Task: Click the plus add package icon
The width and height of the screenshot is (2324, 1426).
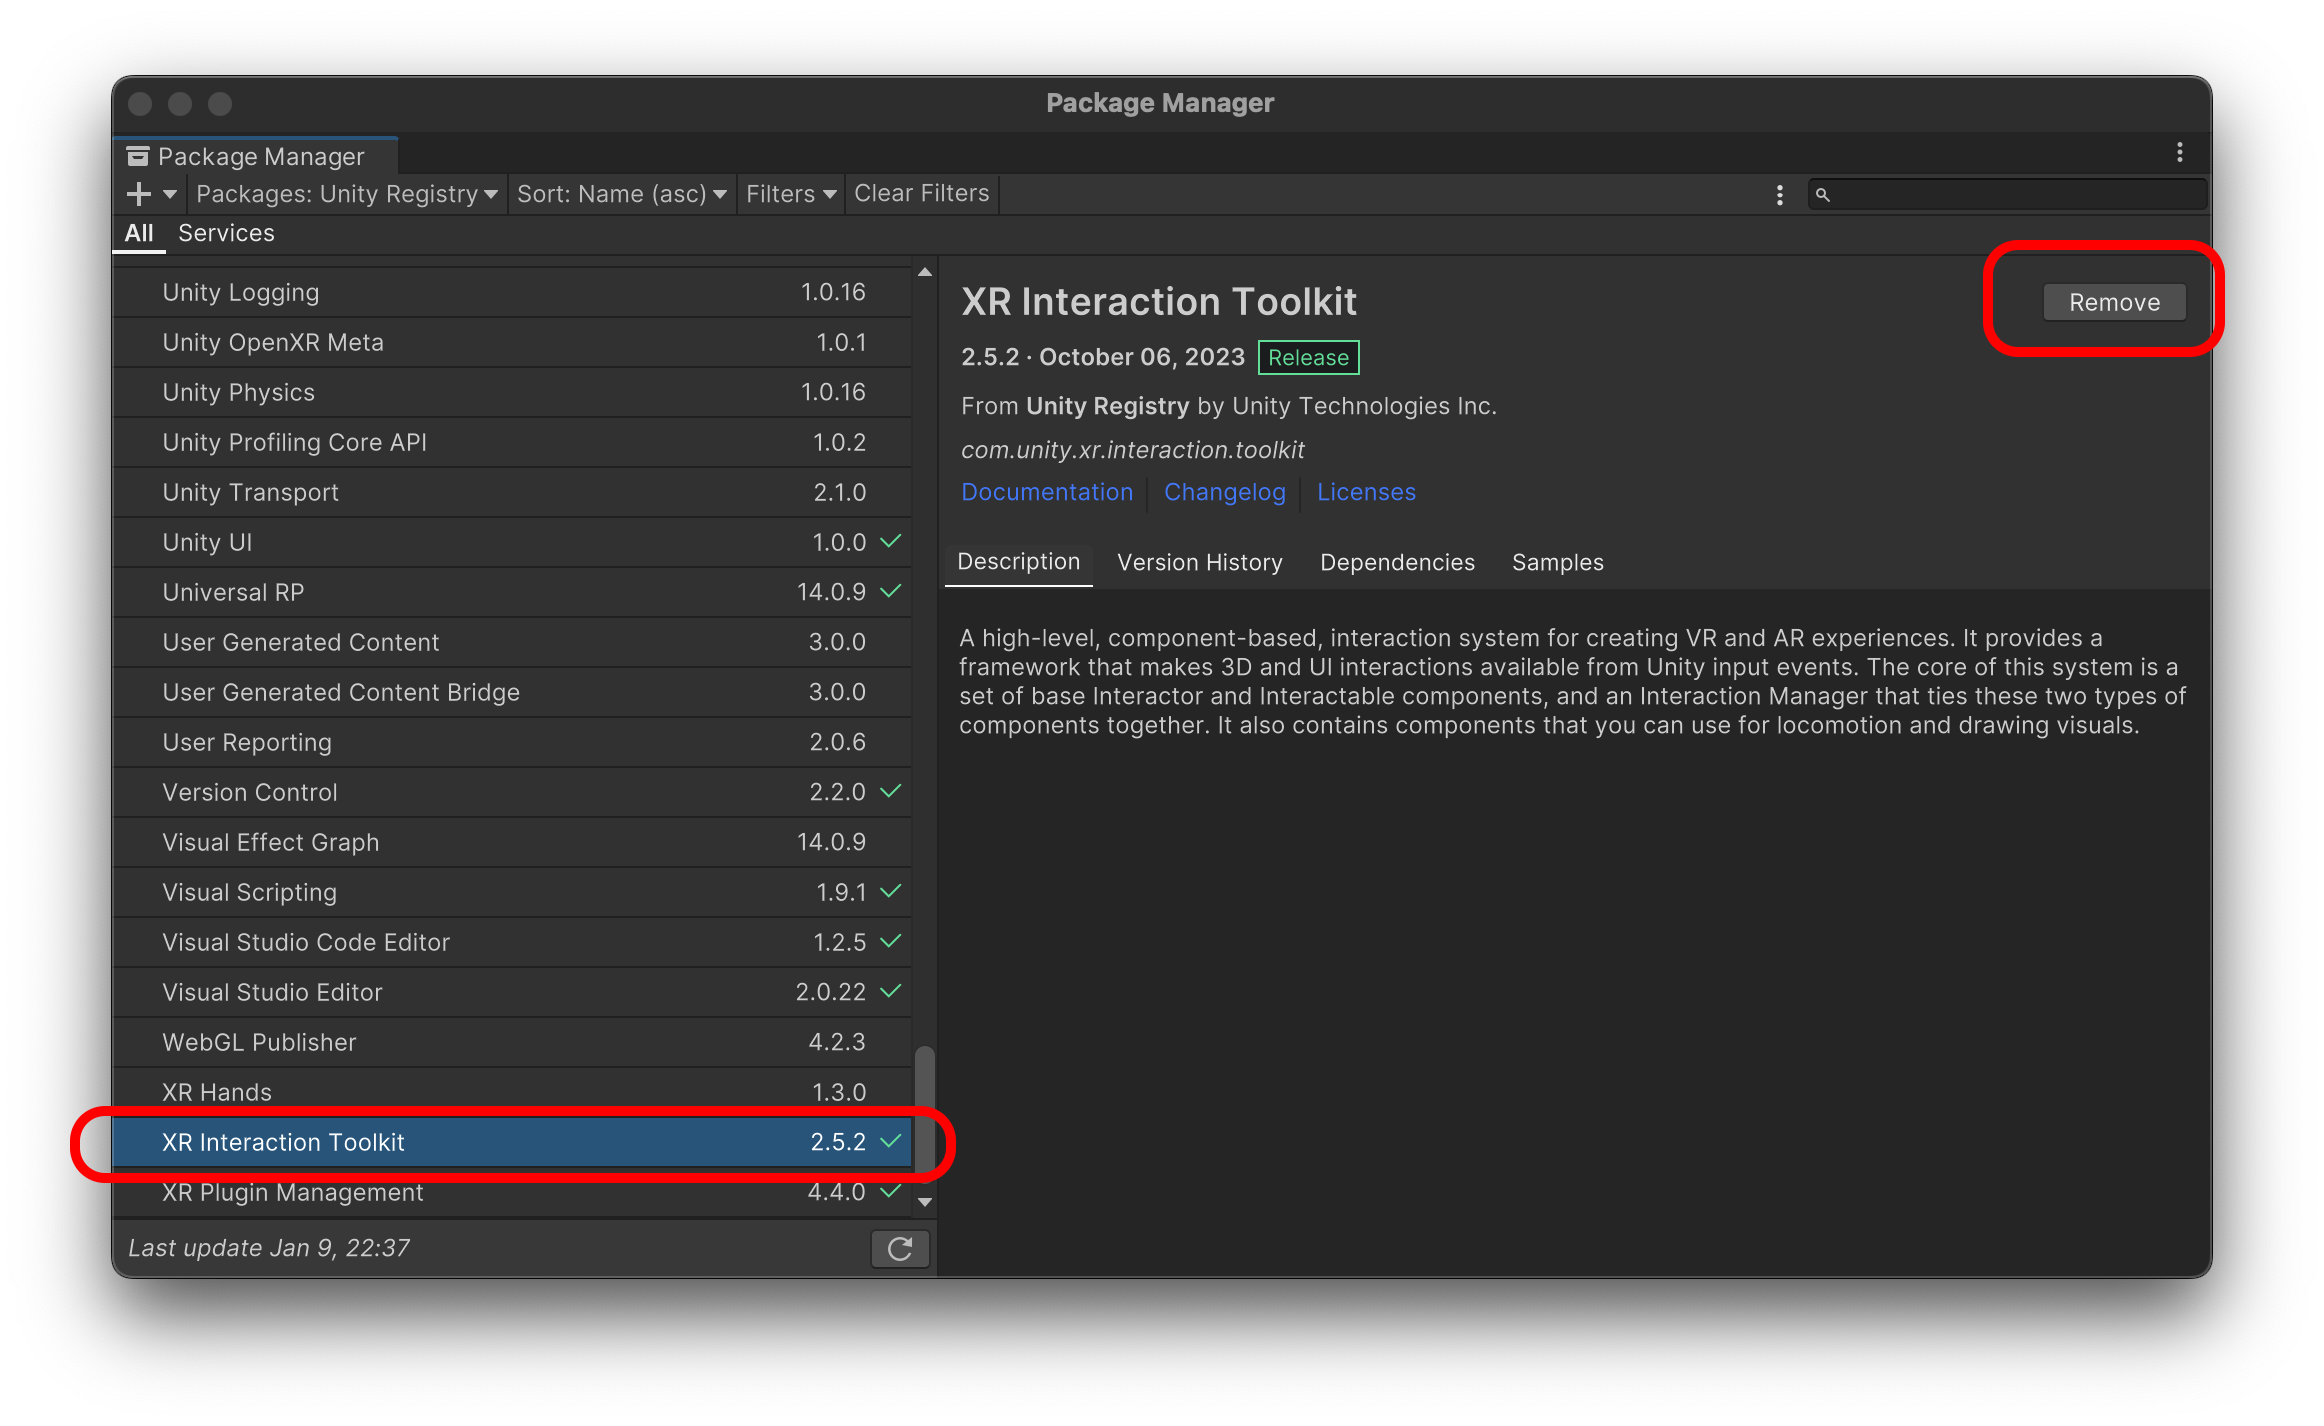Action: point(139,194)
